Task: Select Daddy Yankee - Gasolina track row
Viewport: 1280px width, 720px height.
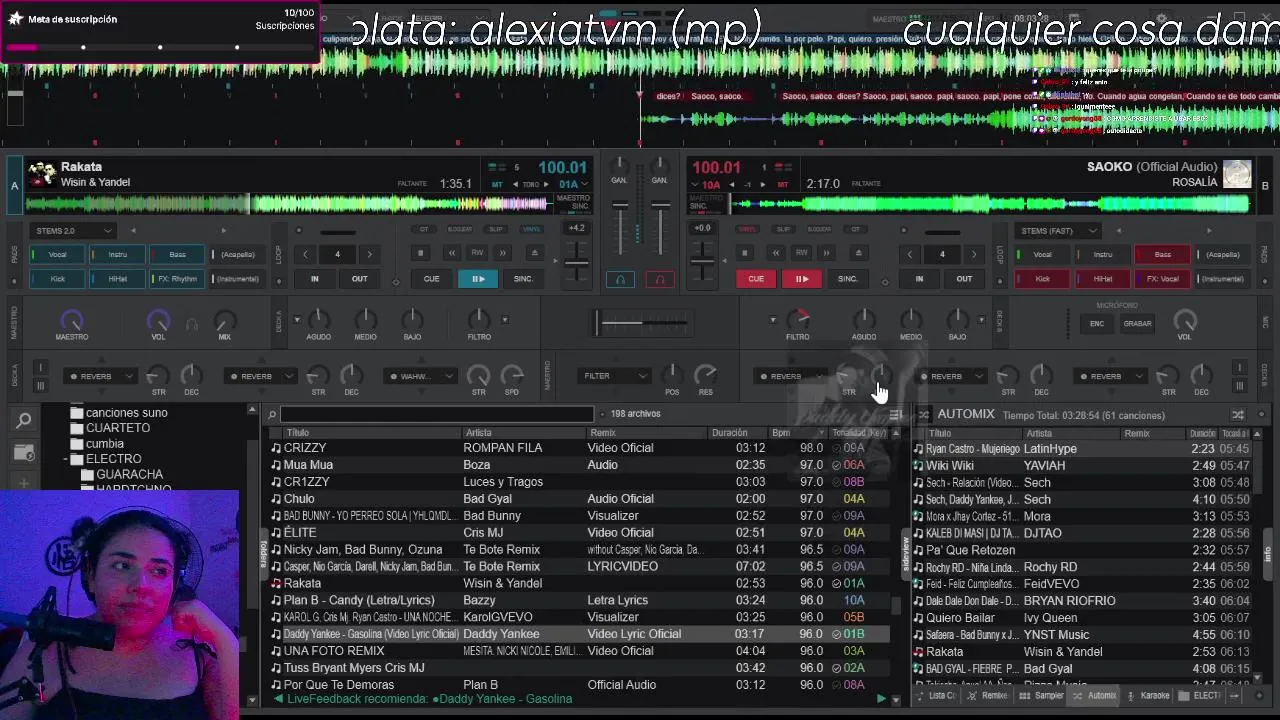Action: tap(579, 634)
